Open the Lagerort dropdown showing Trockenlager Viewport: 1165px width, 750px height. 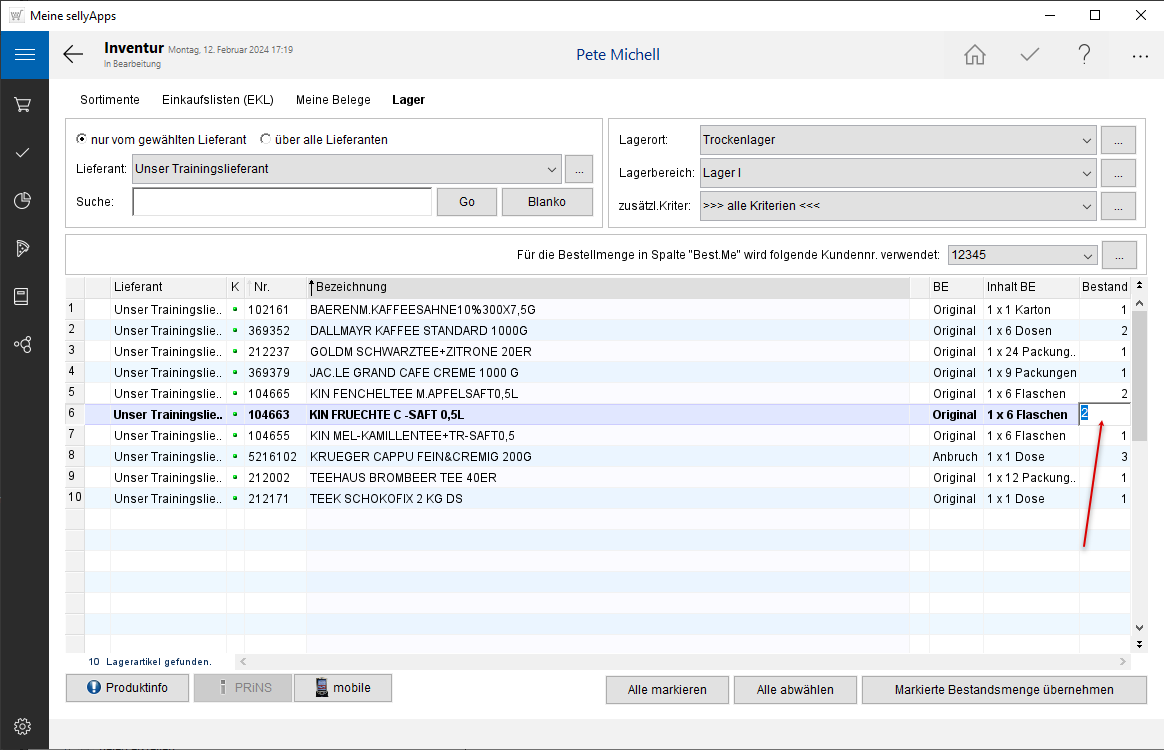[1087, 140]
